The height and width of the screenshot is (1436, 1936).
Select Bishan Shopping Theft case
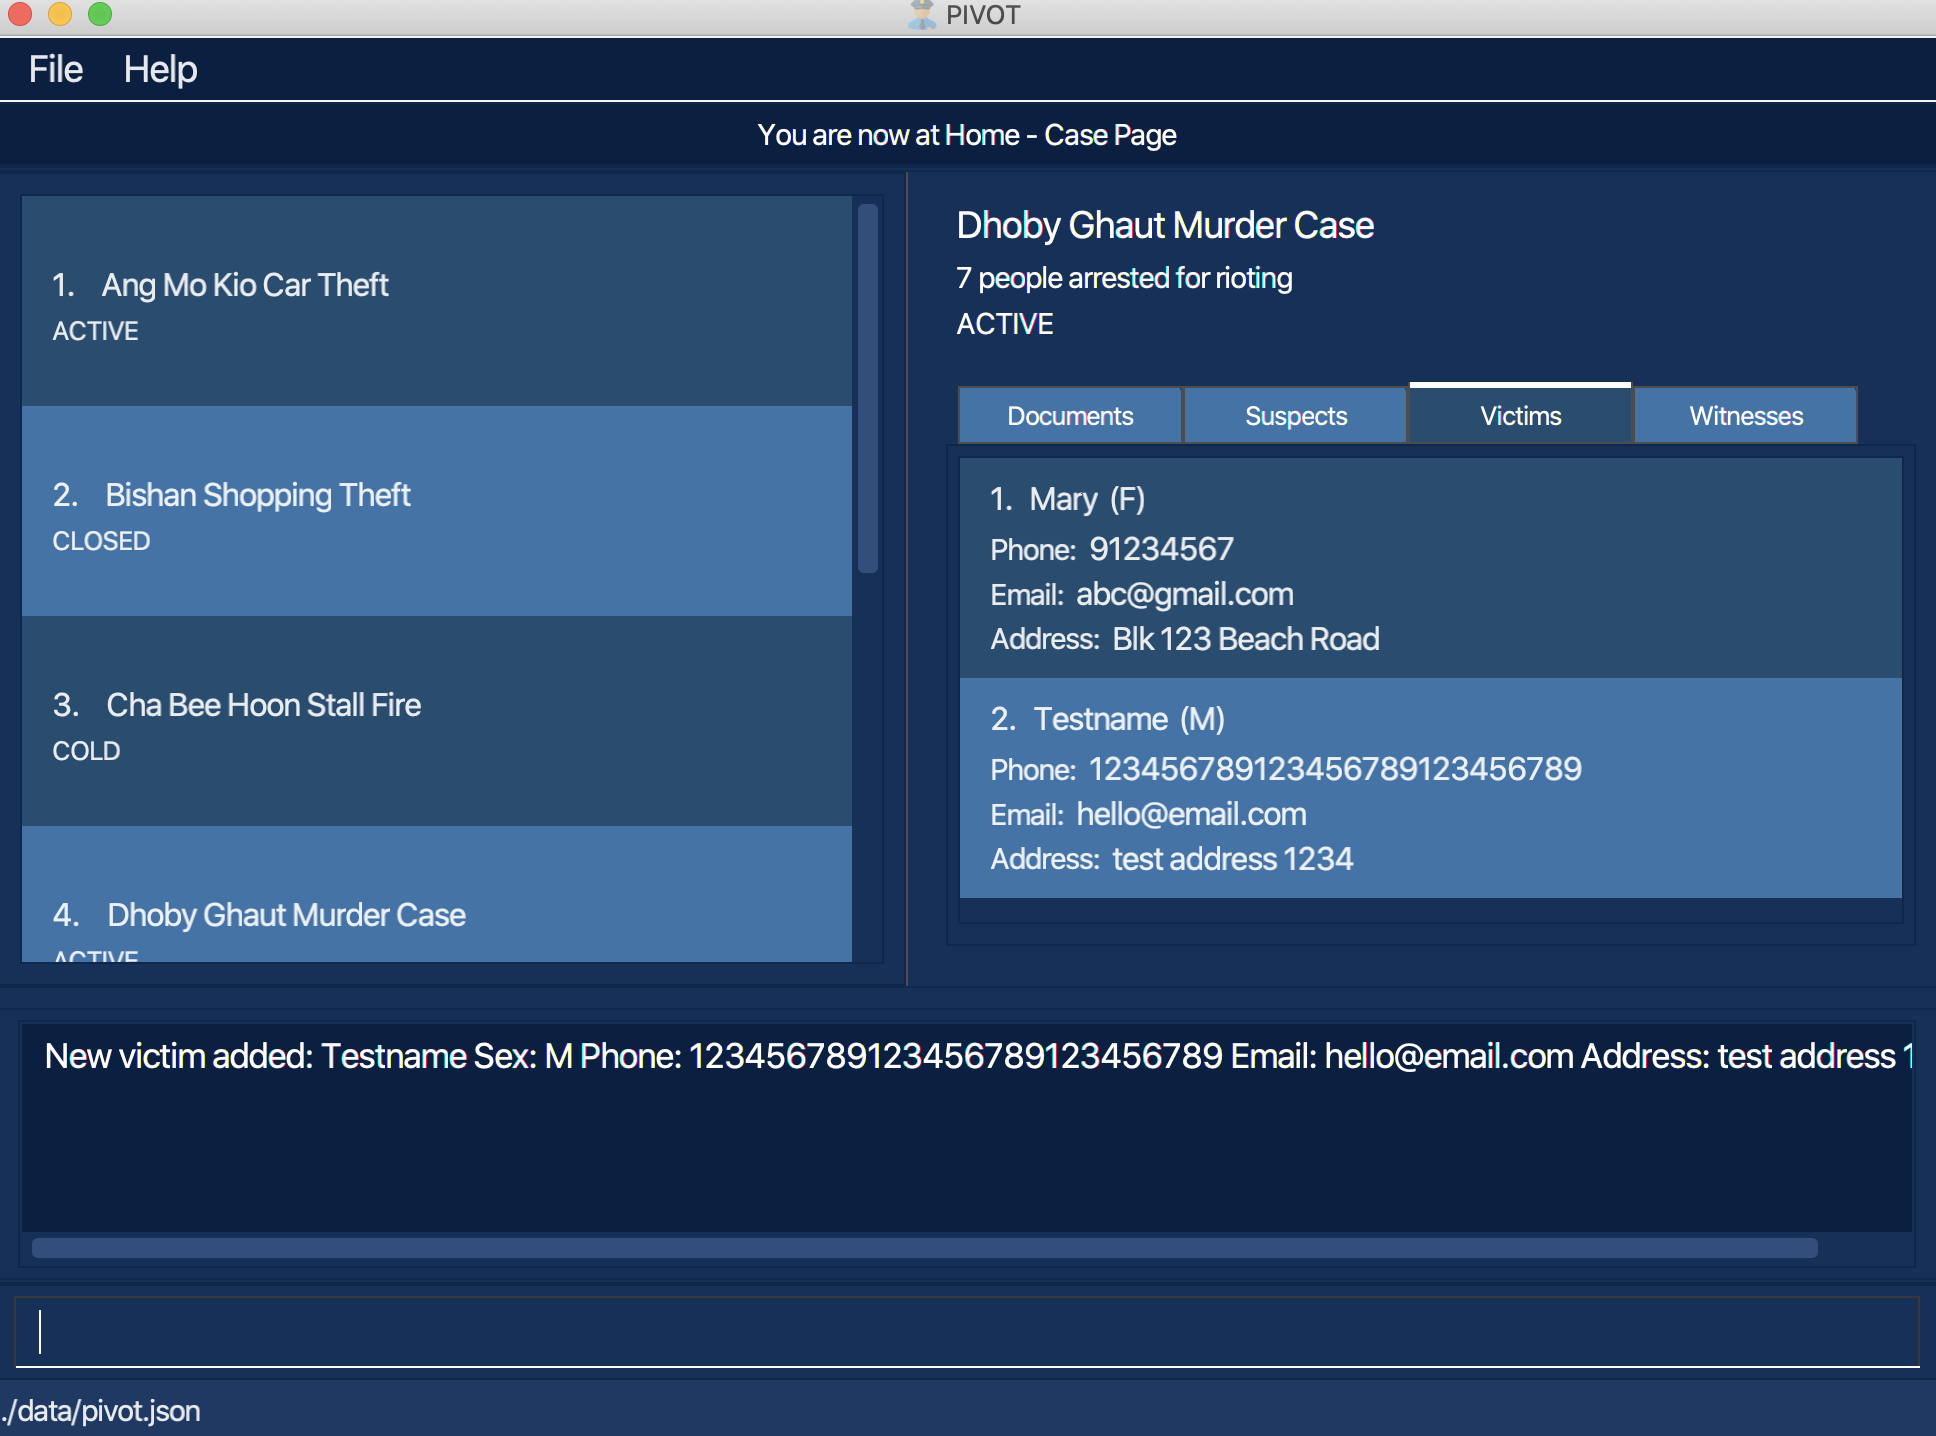pyautogui.click(x=437, y=511)
